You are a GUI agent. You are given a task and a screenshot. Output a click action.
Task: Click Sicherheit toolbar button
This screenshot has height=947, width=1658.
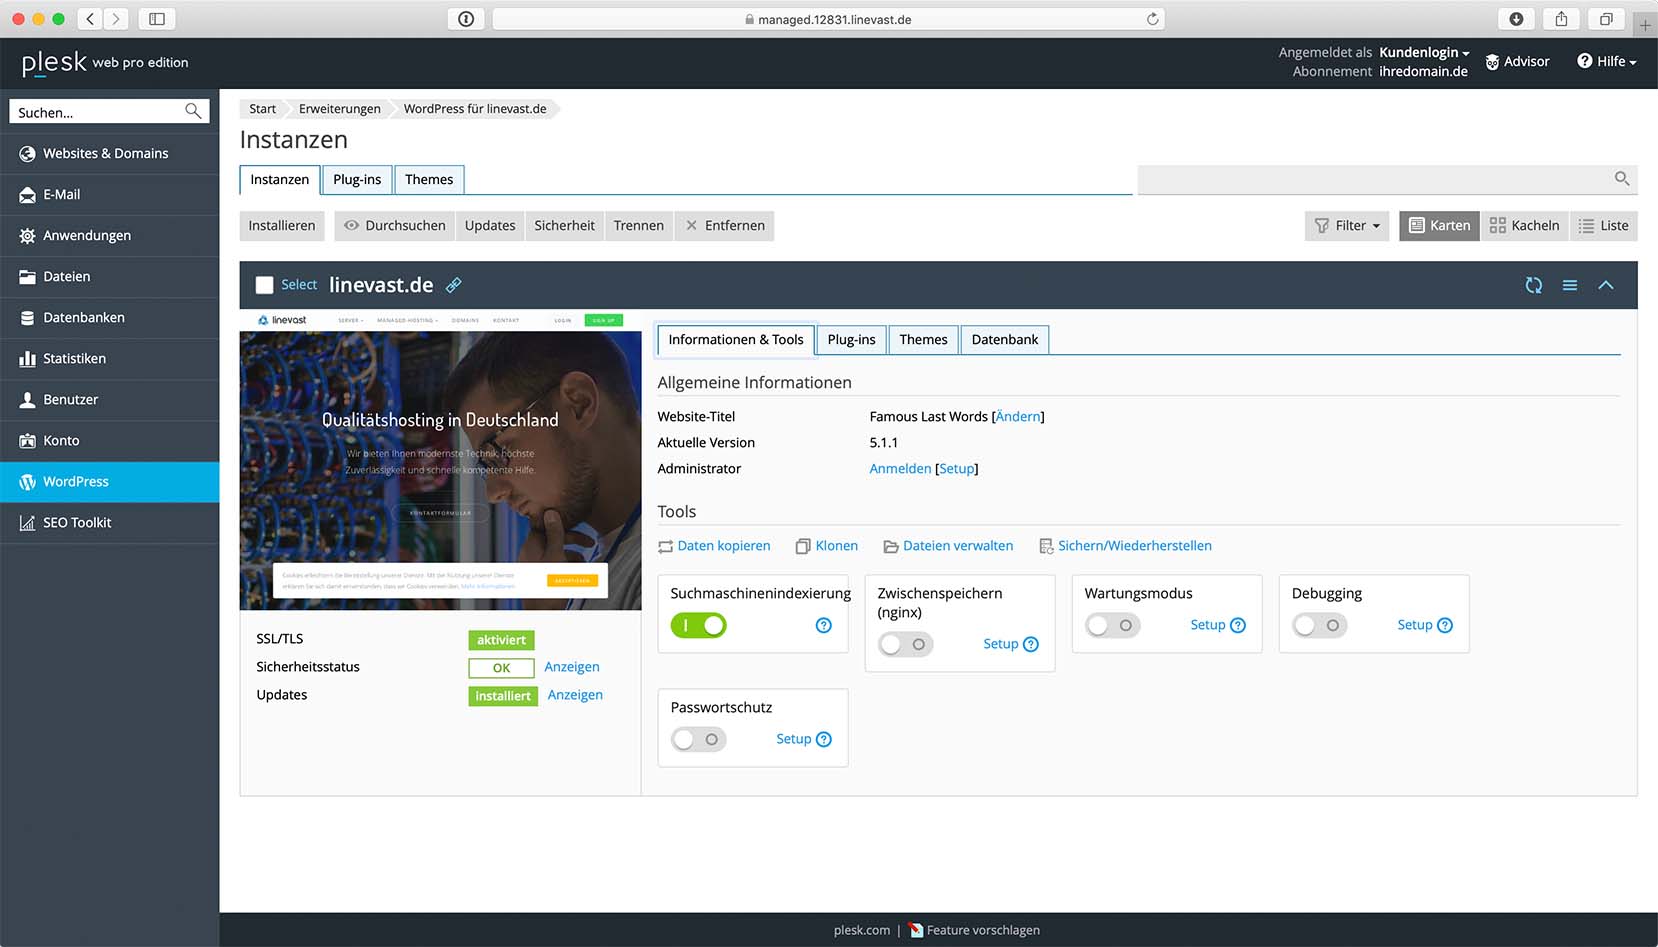click(564, 226)
